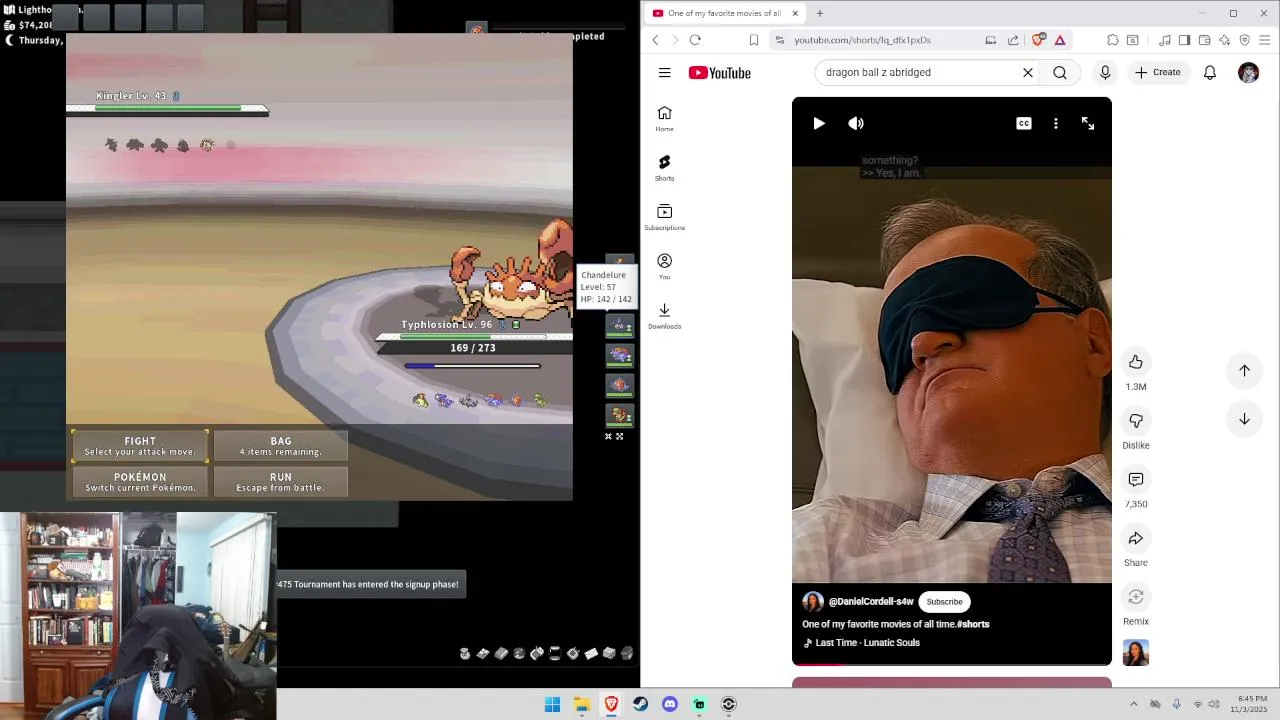1280x720 pixels.
Task: Dislike the Shorts video
Action: click(1136, 421)
